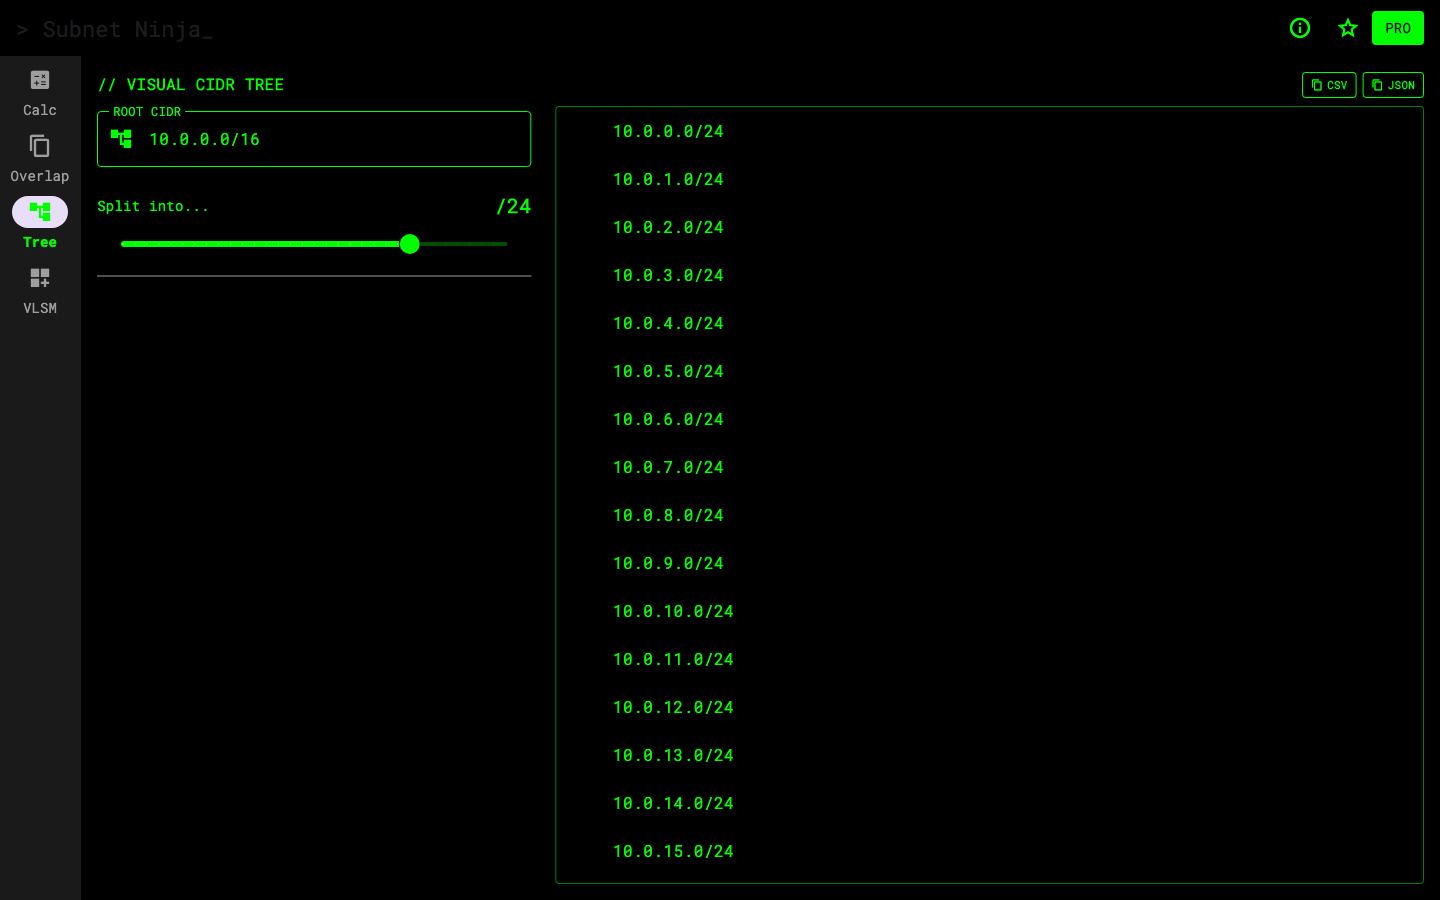Select subnet 10.0.3.0/24
The height and width of the screenshot is (900, 1440).
point(668,276)
